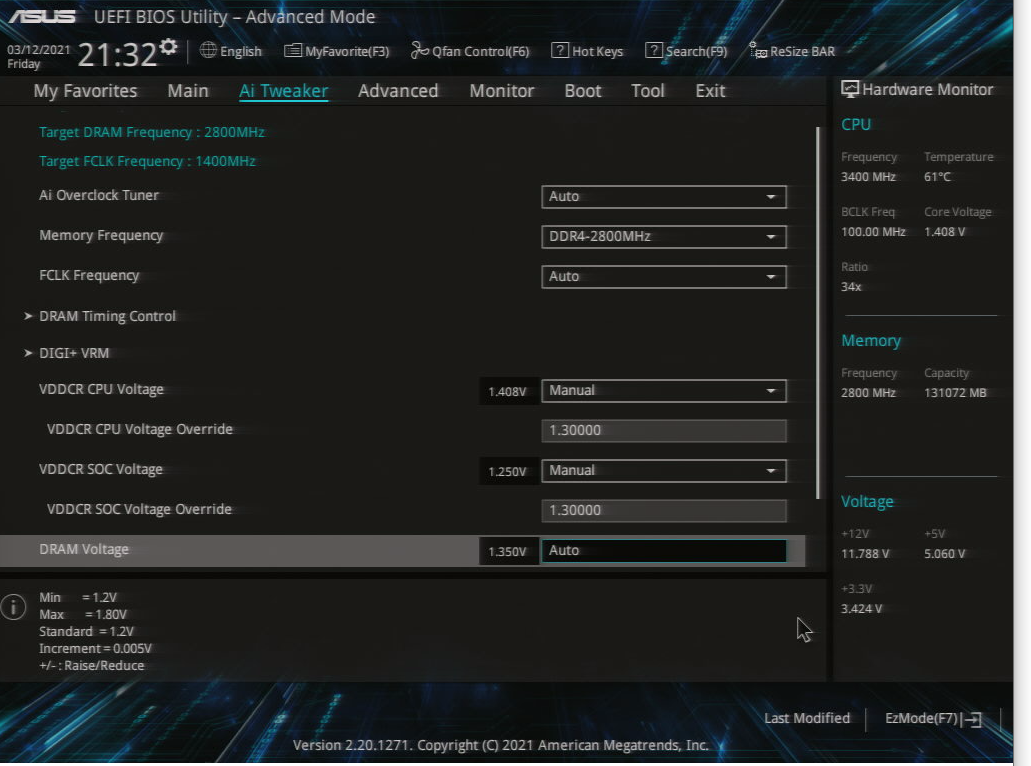Click BCLK Freq value 100.00 MHz
The height and width of the screenshot is (766, 1031).
pos(873,232)
